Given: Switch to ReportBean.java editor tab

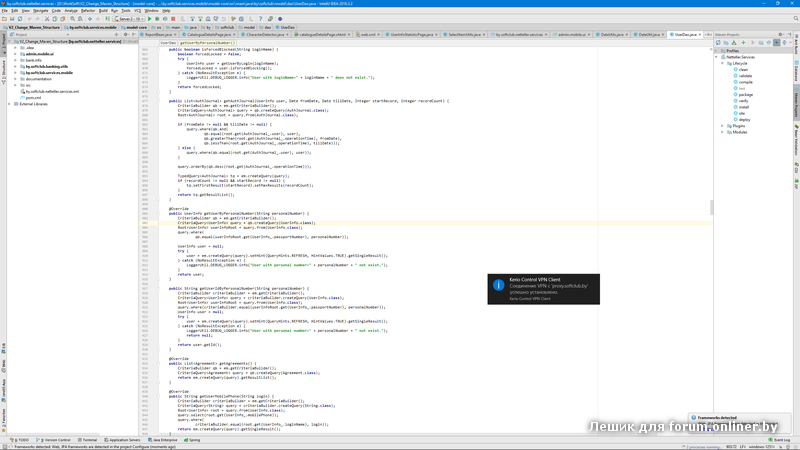Looking at the screenshot, I should point(158,34).
